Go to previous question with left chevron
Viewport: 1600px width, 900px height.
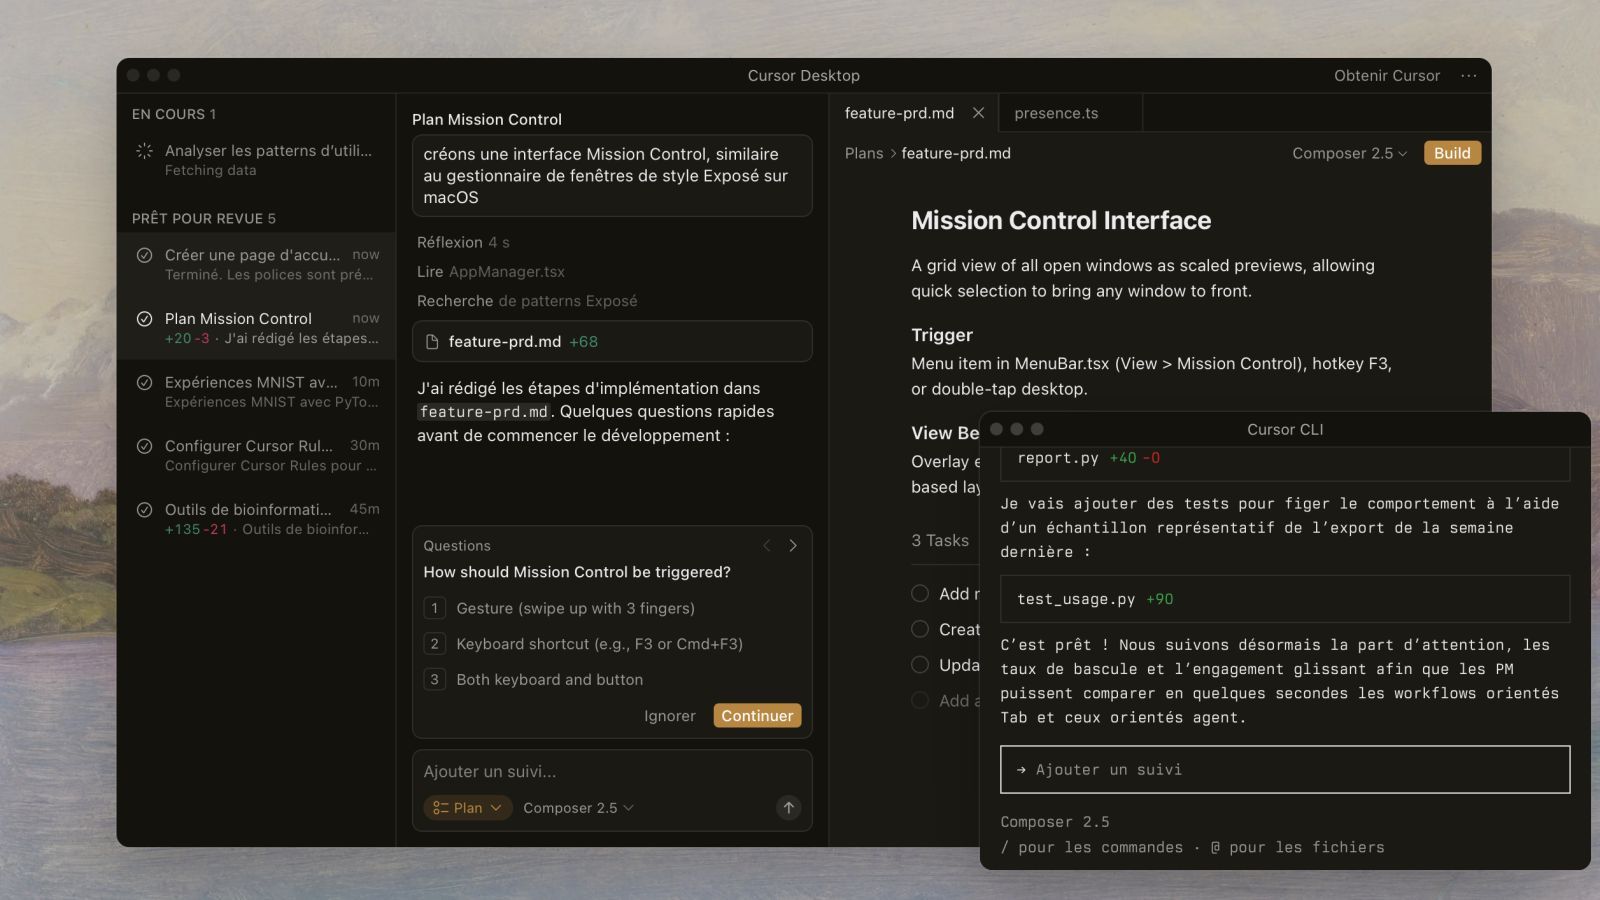tap(767, 545)
